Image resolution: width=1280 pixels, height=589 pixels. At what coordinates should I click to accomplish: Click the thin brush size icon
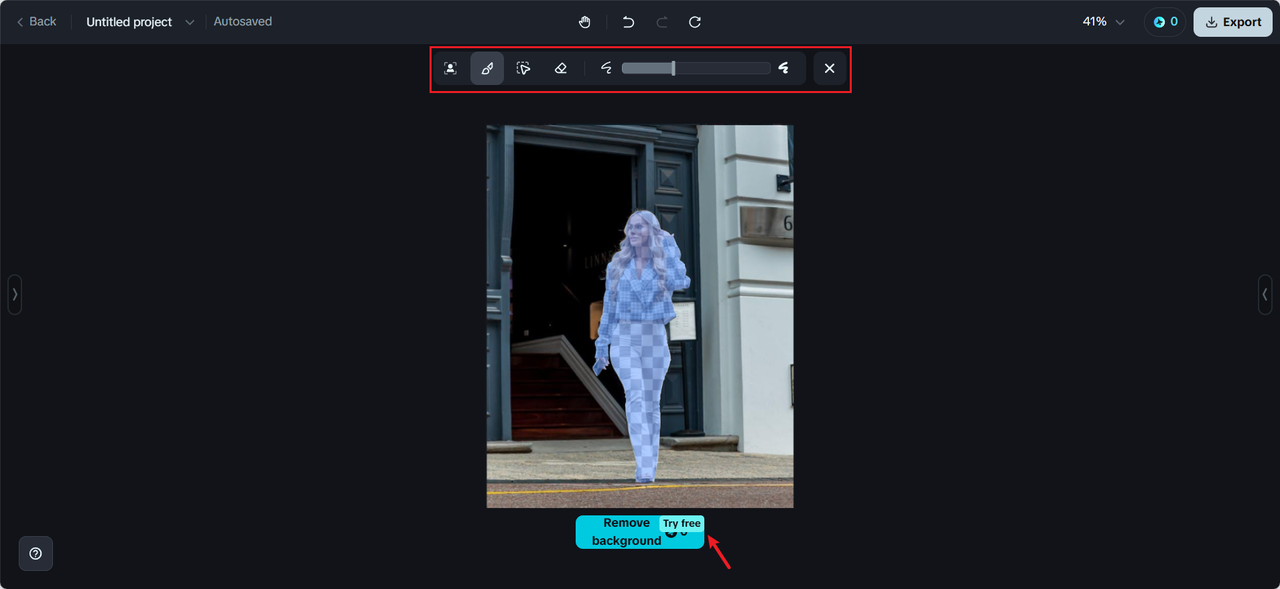606,68
